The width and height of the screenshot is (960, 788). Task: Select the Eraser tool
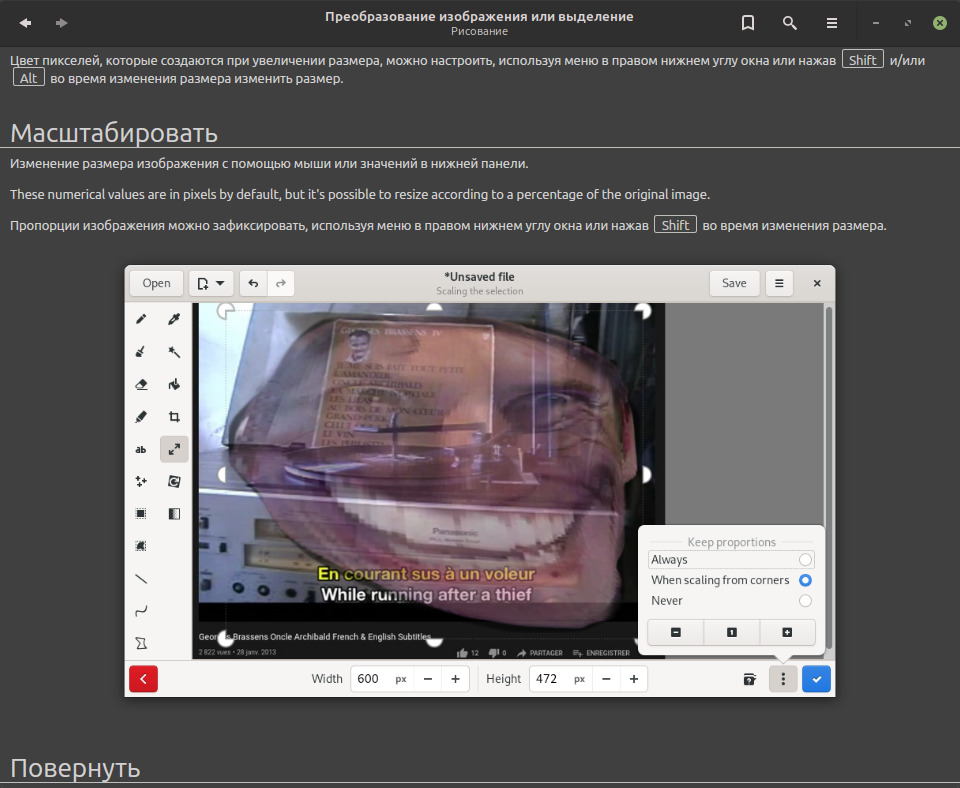141,384
